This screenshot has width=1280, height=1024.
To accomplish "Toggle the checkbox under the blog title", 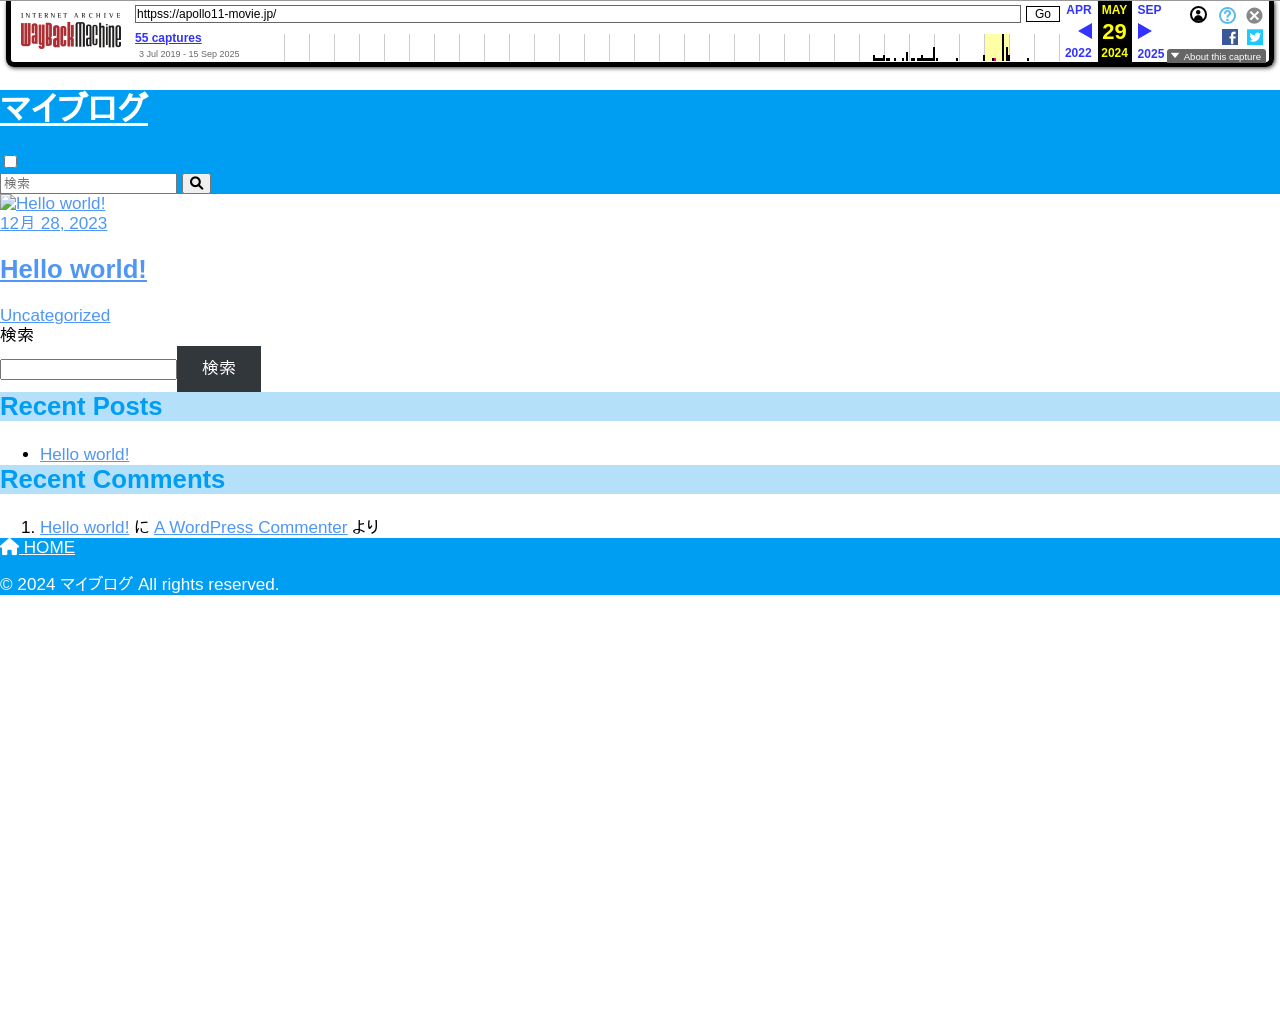I will coord(10,162).
